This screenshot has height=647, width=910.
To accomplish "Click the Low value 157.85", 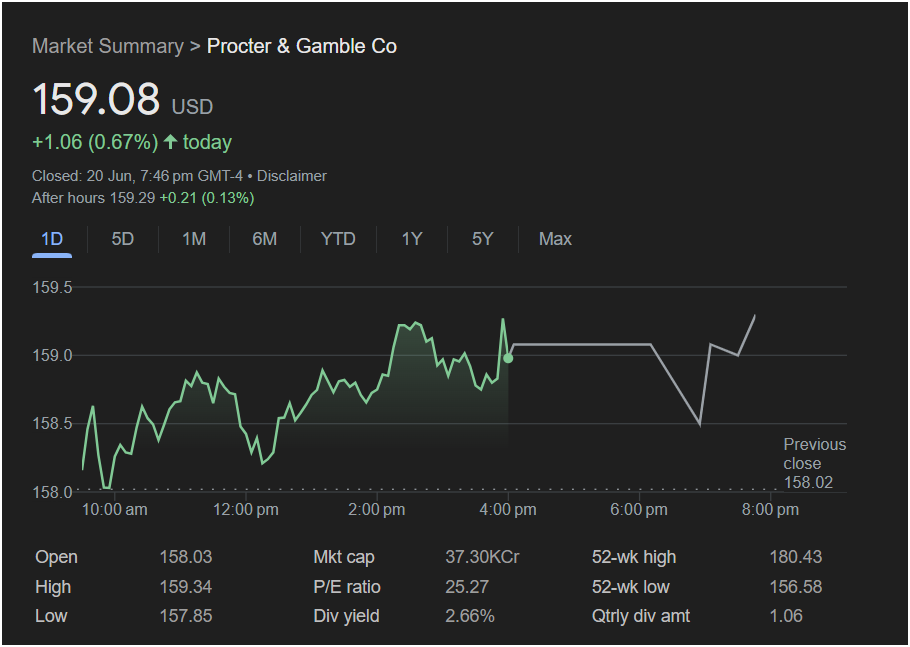I will (186, 616).
